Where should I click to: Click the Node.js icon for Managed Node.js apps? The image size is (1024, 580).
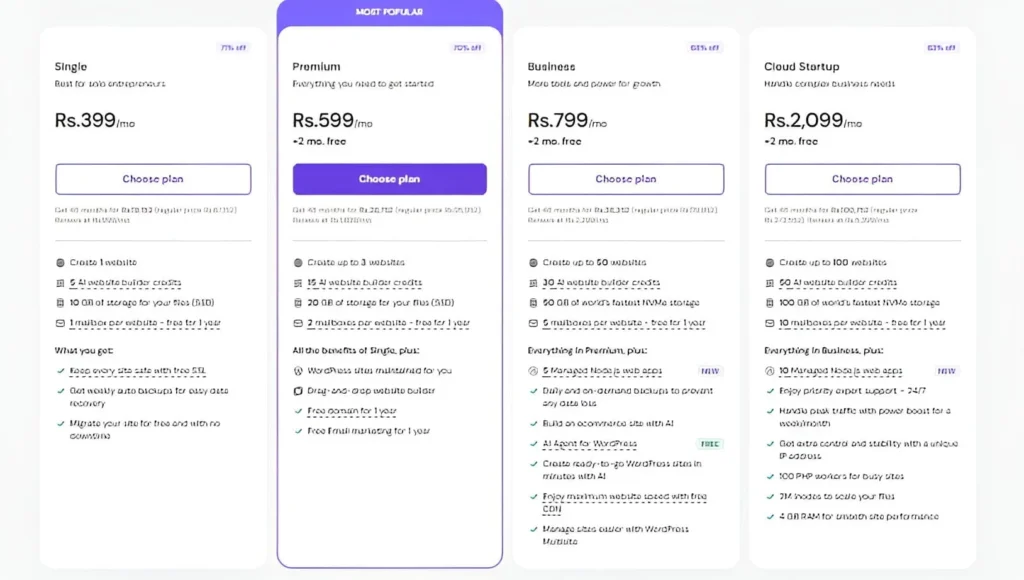click(x=533, y=370)
